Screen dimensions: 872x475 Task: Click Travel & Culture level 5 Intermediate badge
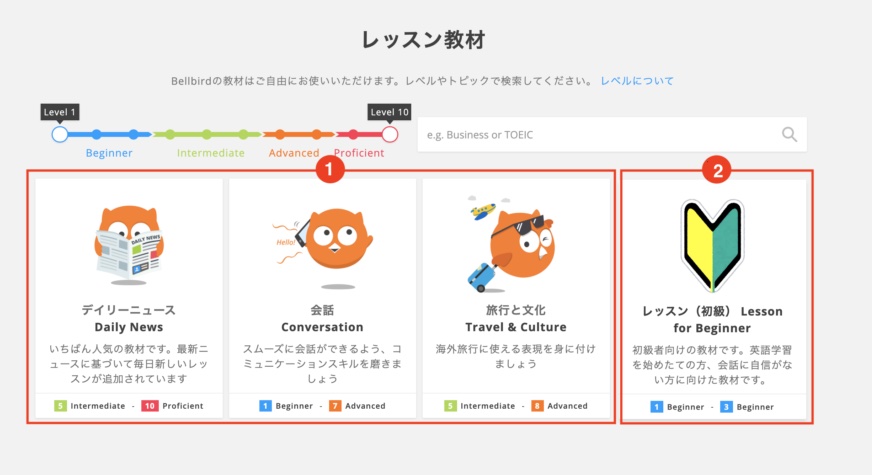pos(482,406)
